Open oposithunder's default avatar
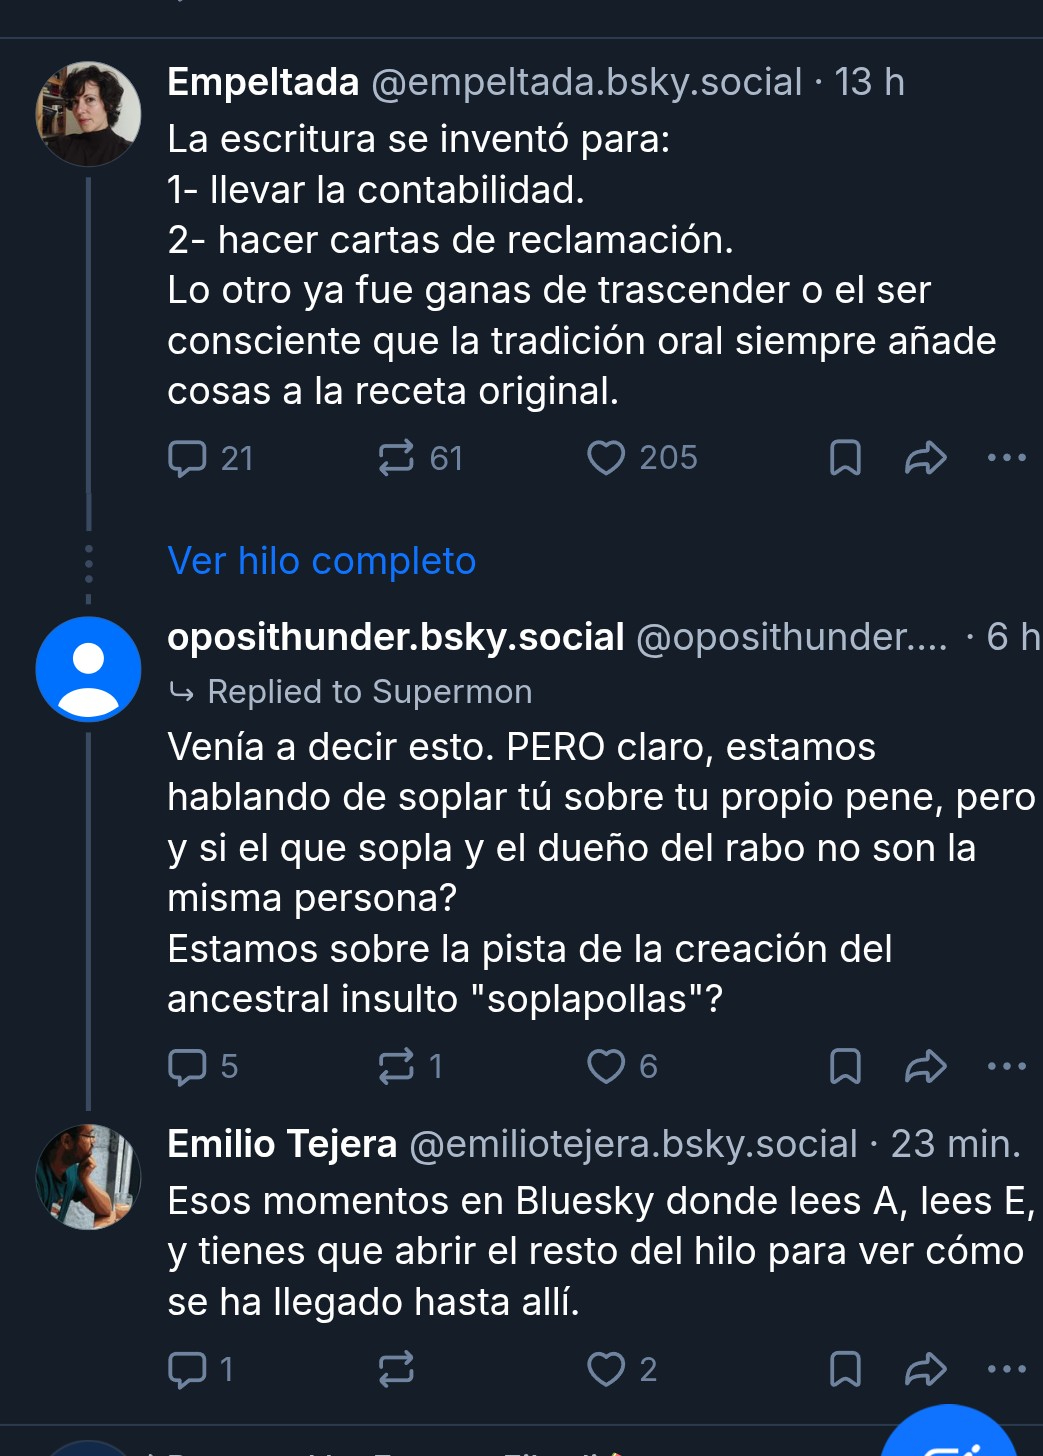 pyautogui.click(x=88, y=669)
